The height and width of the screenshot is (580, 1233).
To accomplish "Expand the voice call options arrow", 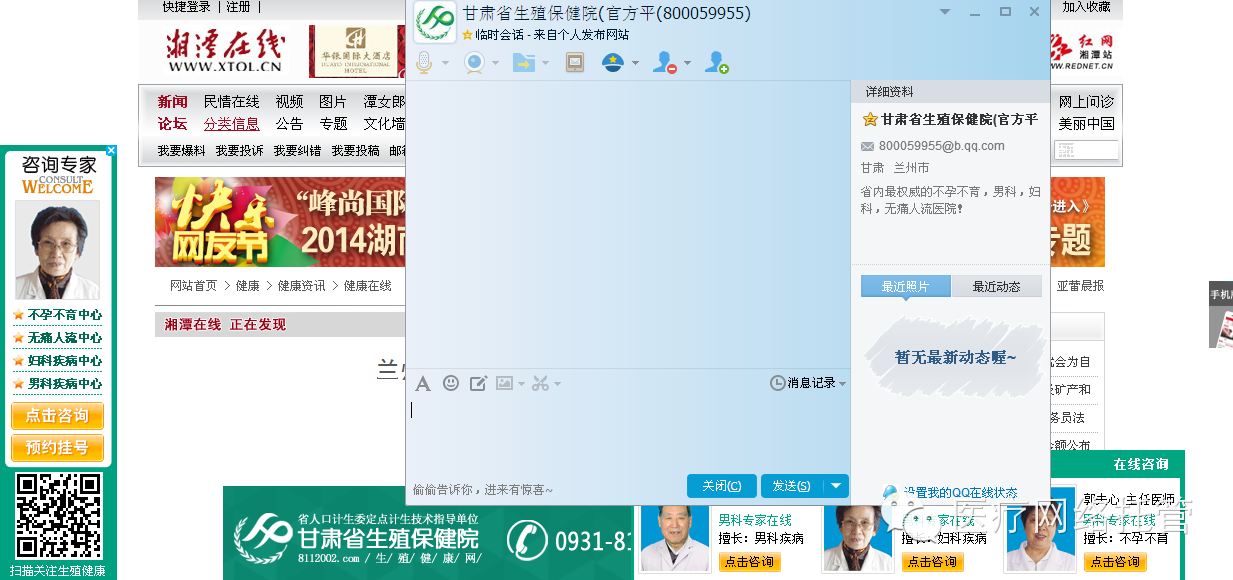I will pos(445,63).
